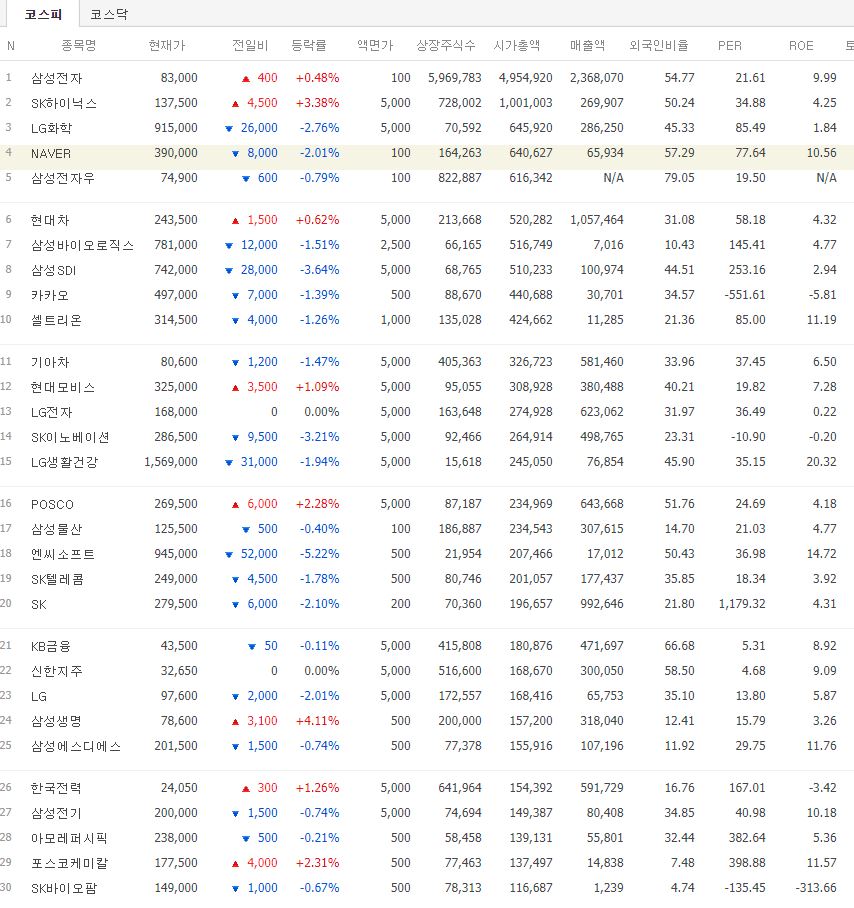Viewport: 854px width, 908px height.
Task: Click 엔씨소프트 change rate -5.22%
Action: click(x=320, y=554)
